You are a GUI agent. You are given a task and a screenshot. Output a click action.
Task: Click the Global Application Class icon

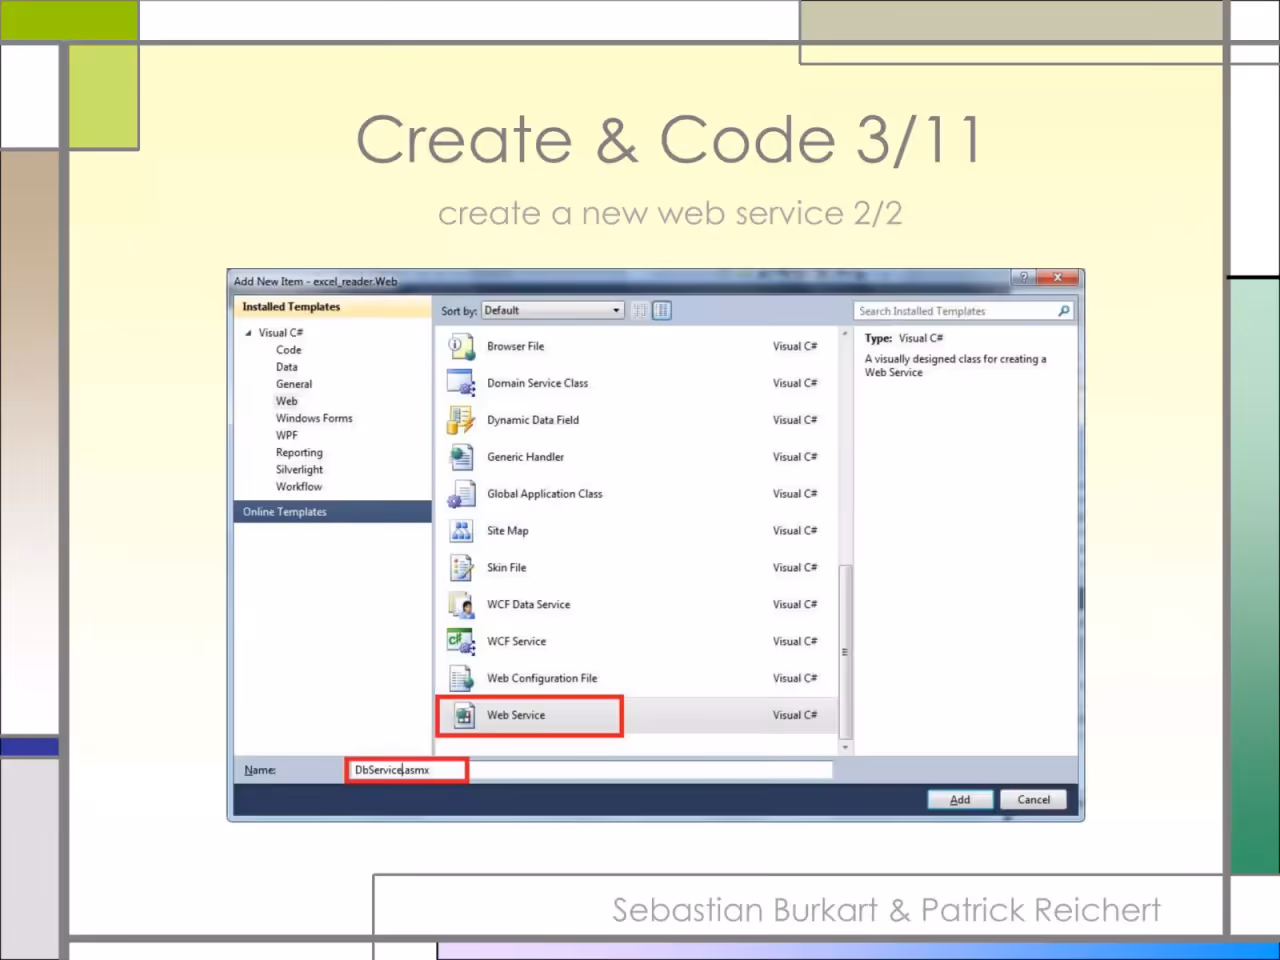click(461, 494)
